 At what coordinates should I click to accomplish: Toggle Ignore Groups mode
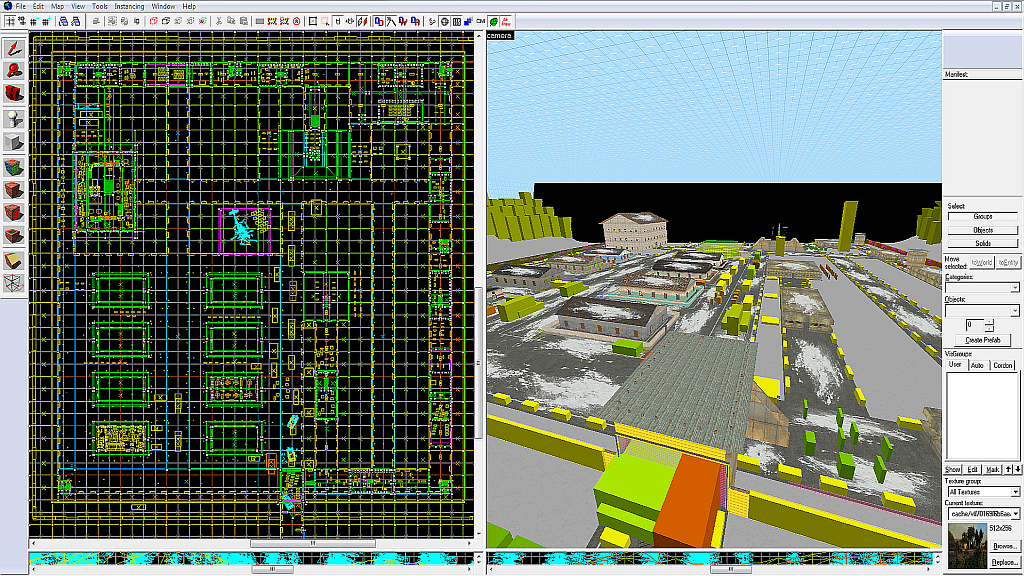tap(137, 22)
